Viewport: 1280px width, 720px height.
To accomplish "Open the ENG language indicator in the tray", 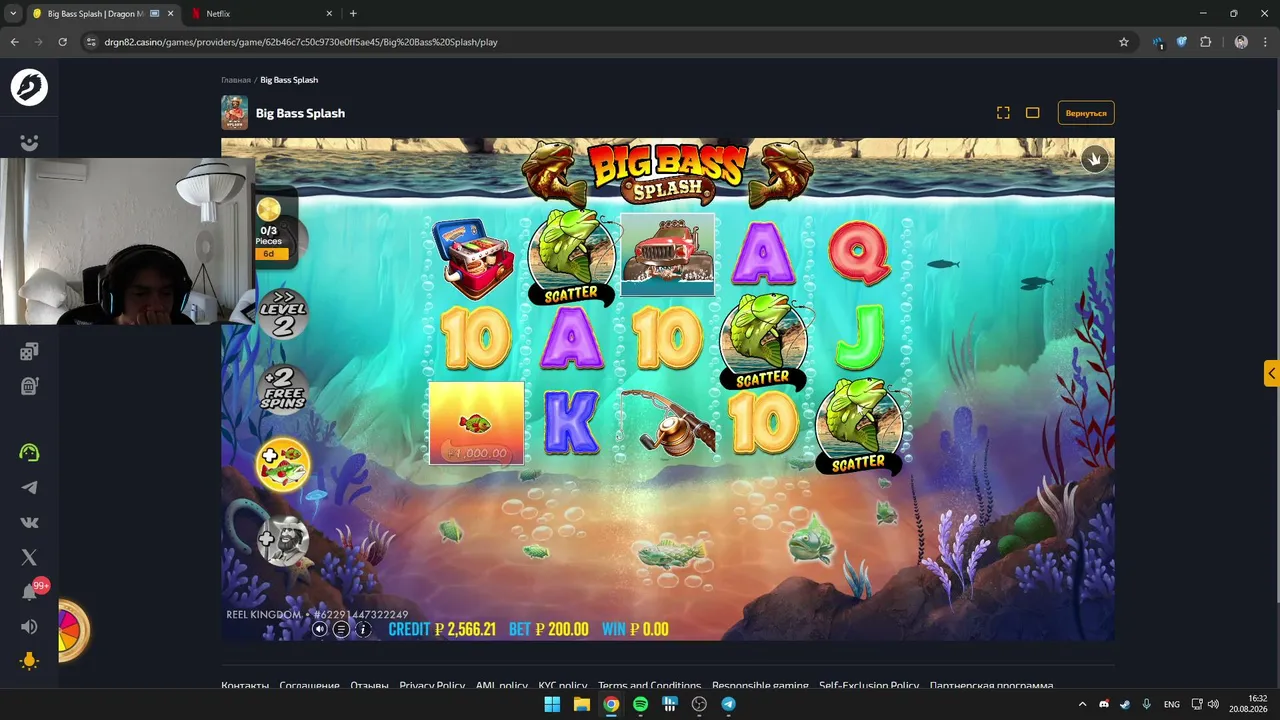I will pos(1172,704).
